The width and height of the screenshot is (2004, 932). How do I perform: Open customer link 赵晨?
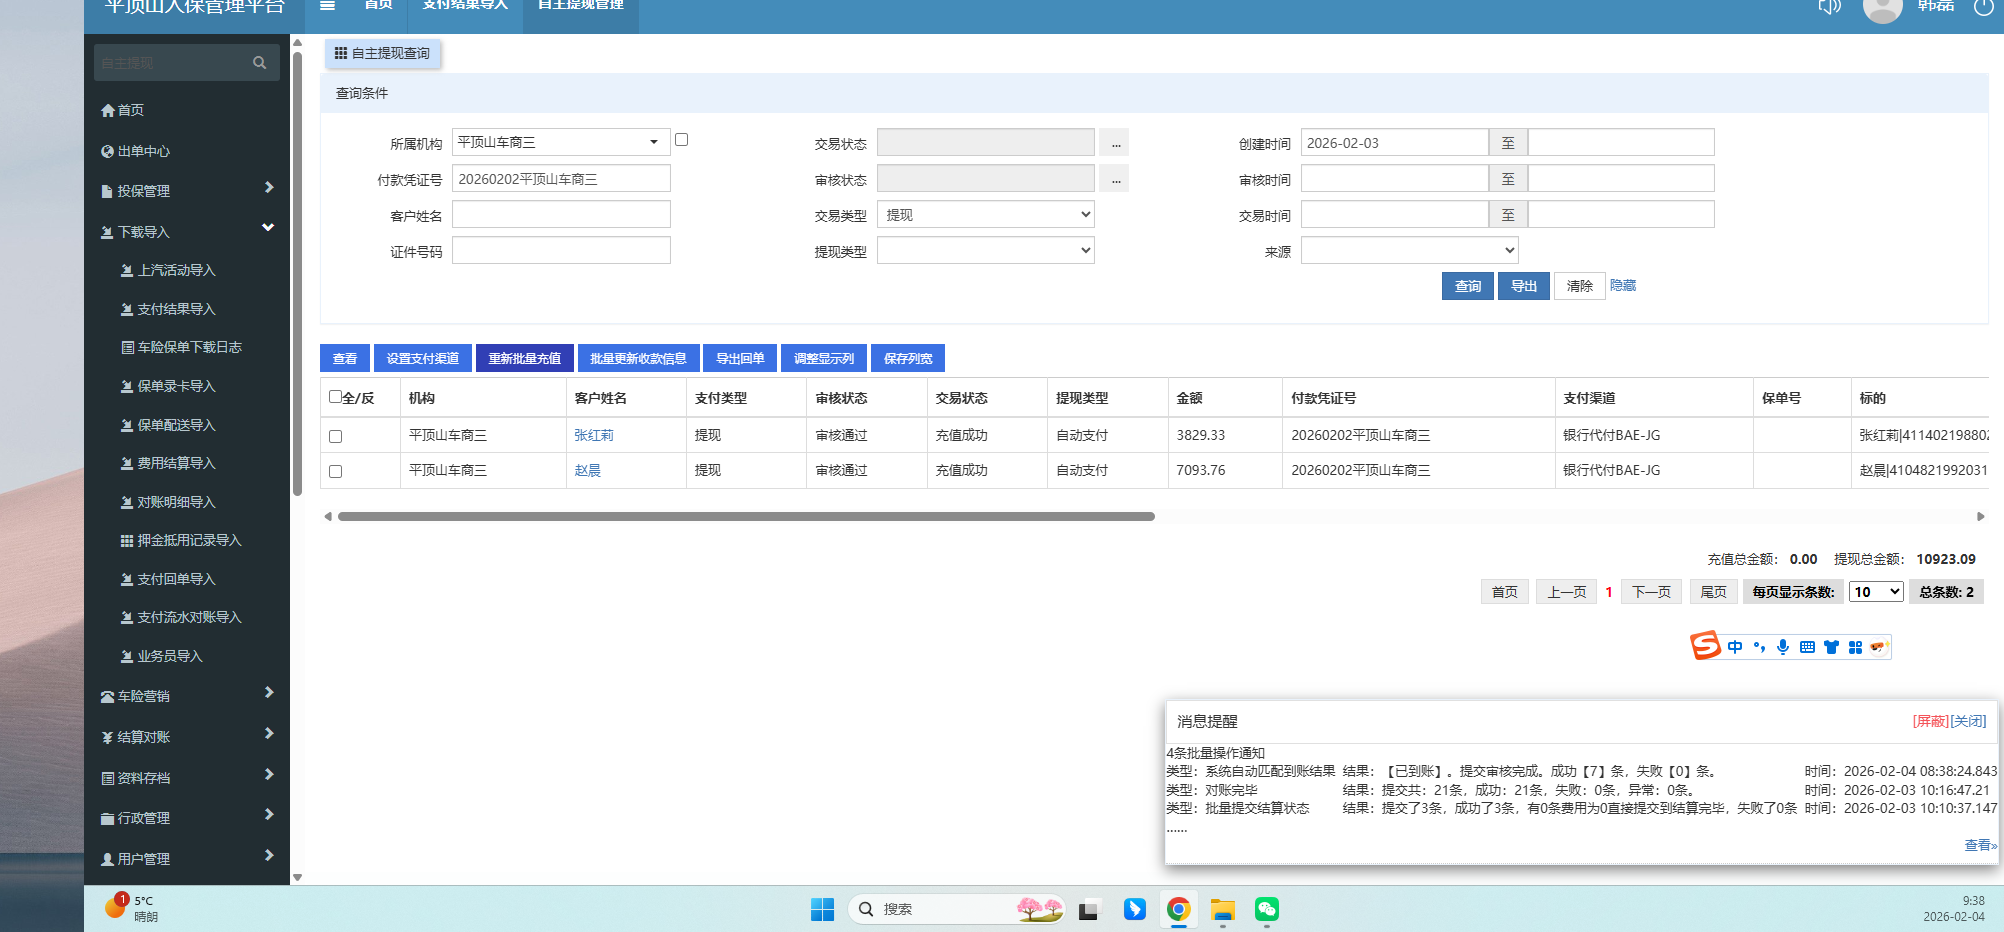coord(588,470)
